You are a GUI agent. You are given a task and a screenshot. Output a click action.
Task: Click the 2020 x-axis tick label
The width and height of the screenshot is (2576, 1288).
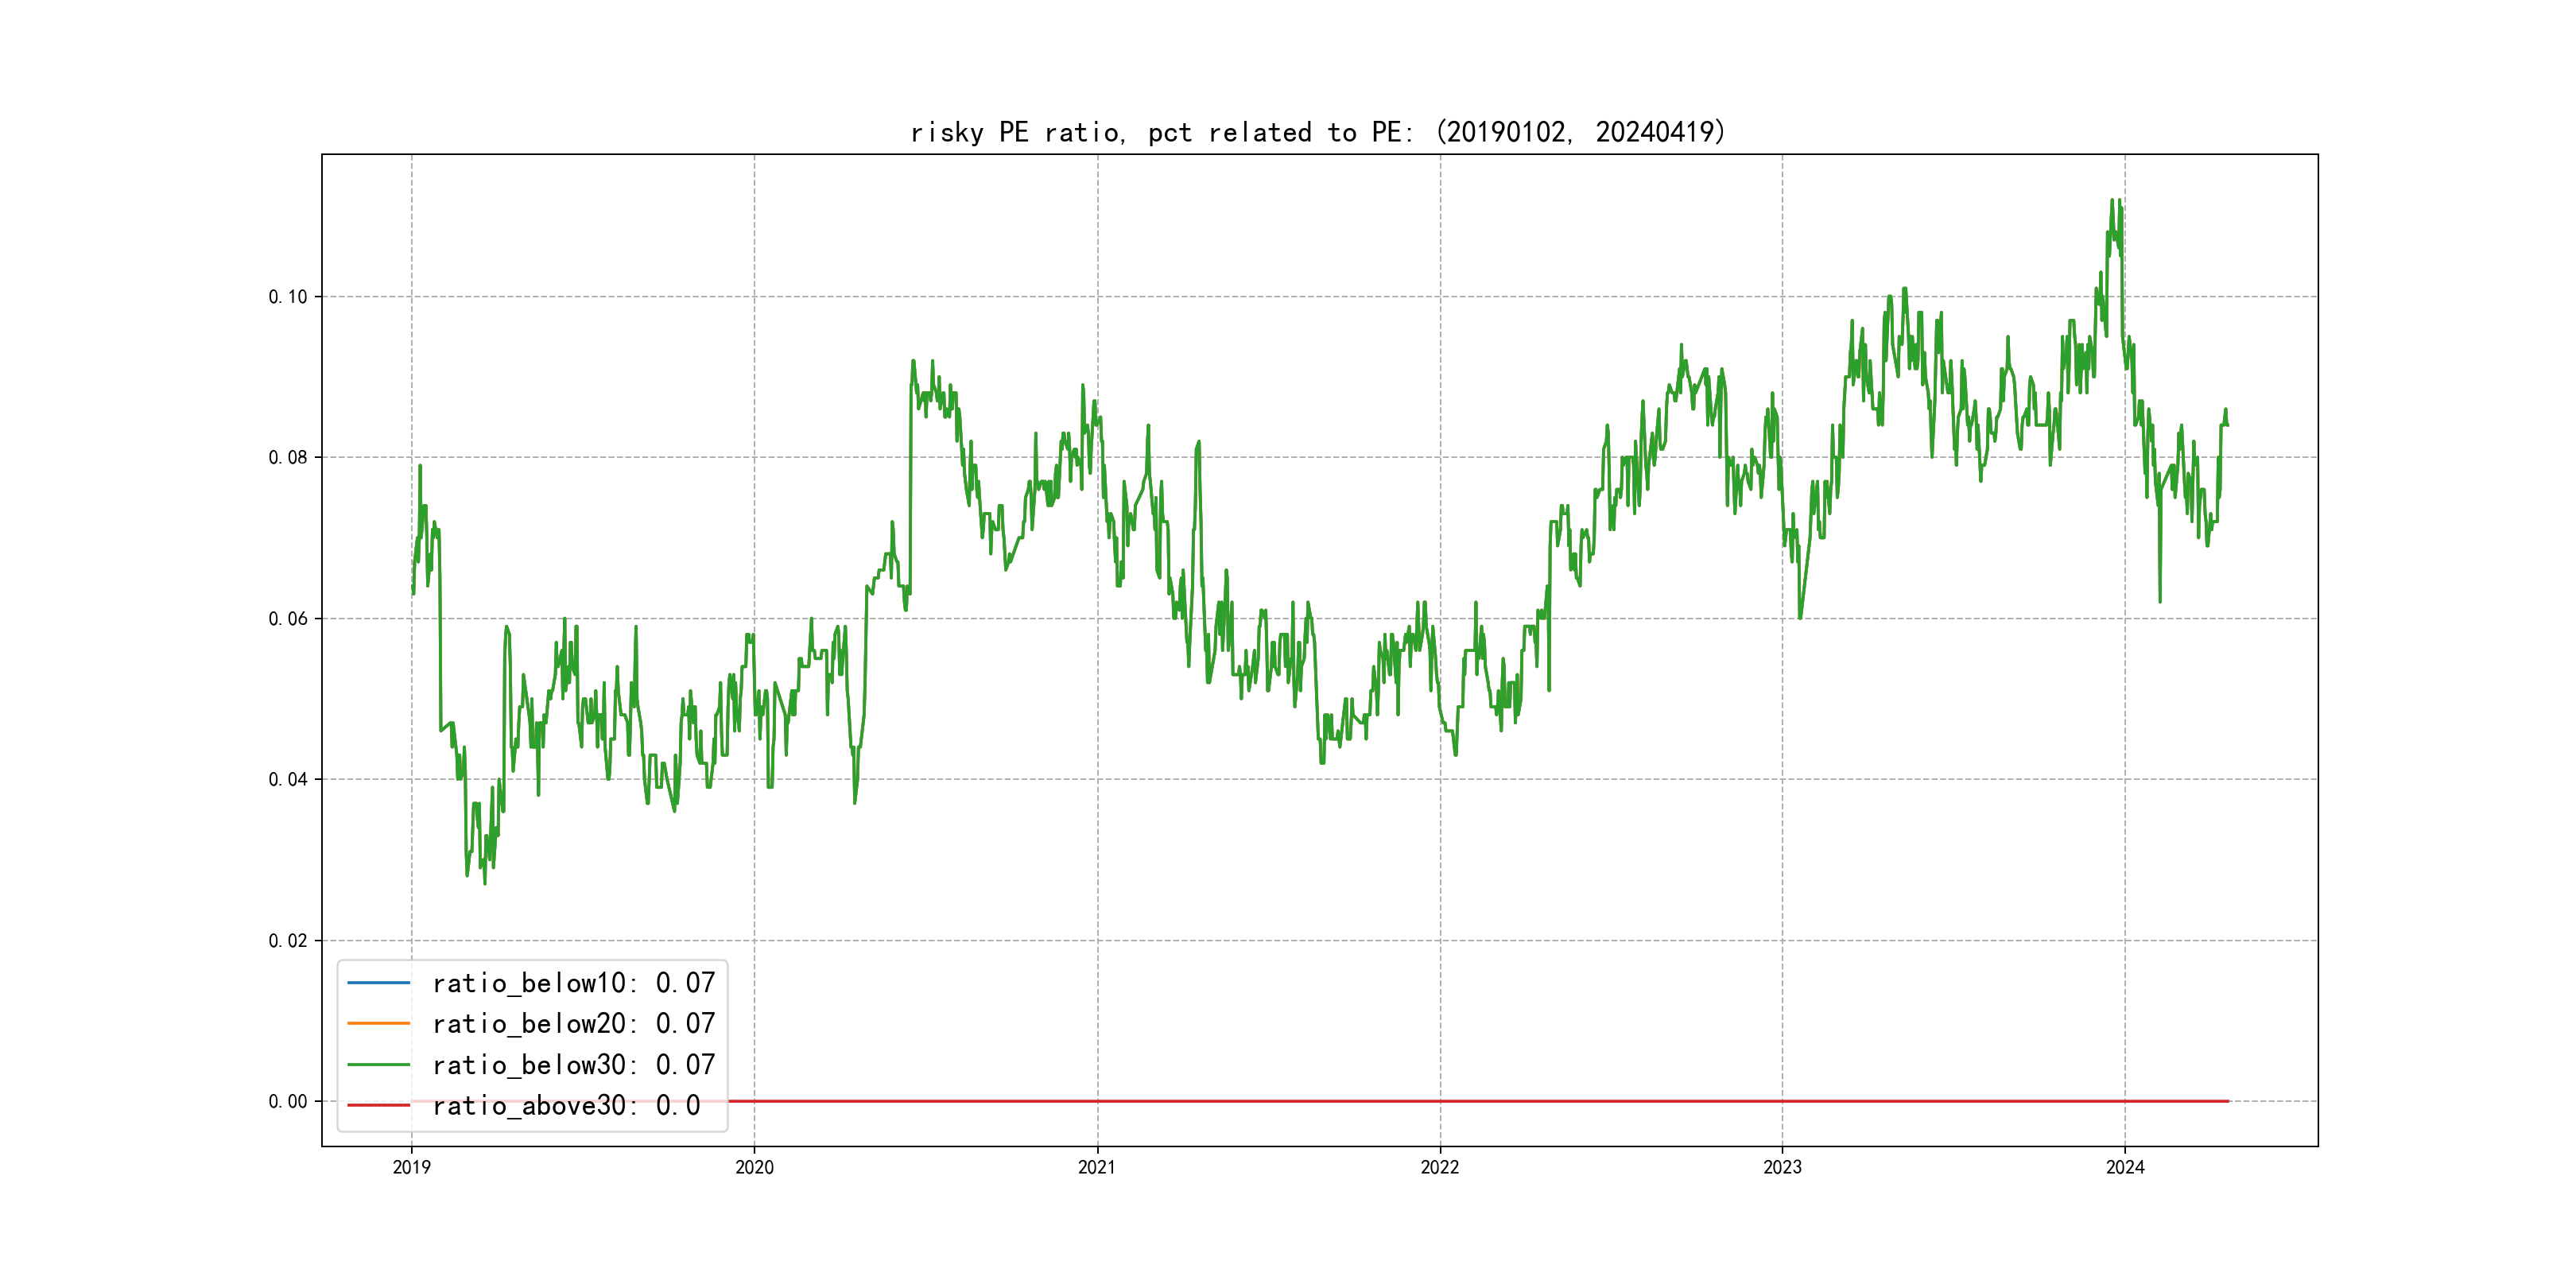click(754, 1167)
